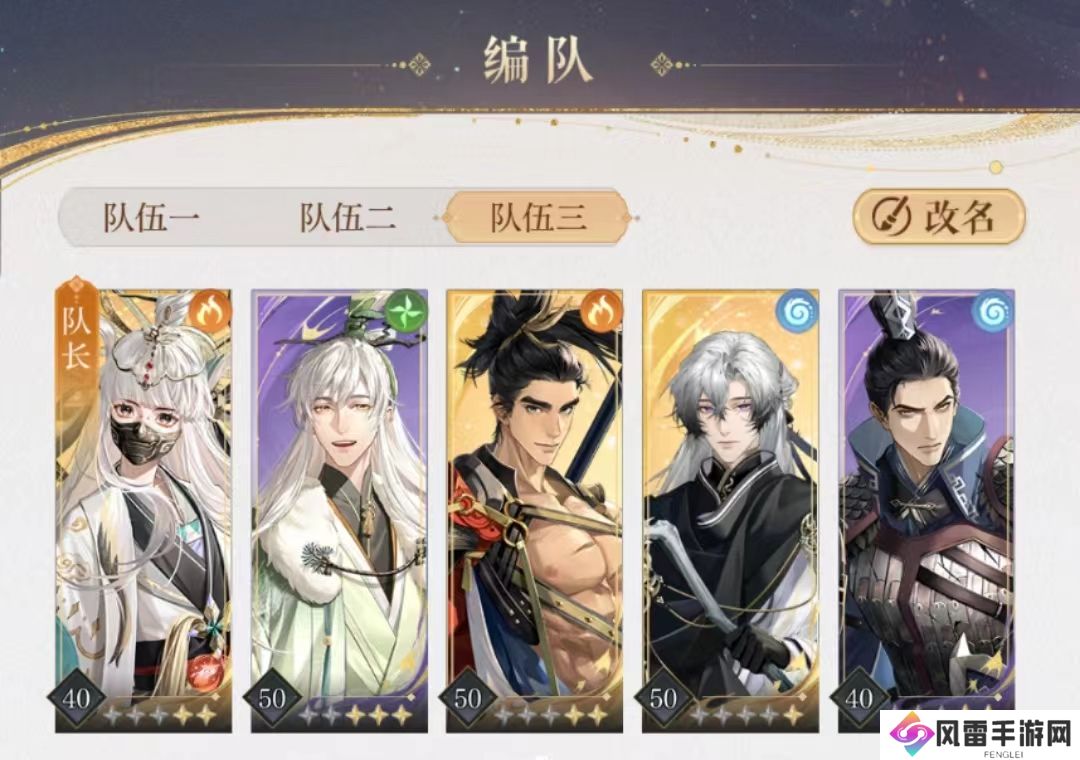Click the 改名 rename button
1080x760 pixels.
point(939,217)
